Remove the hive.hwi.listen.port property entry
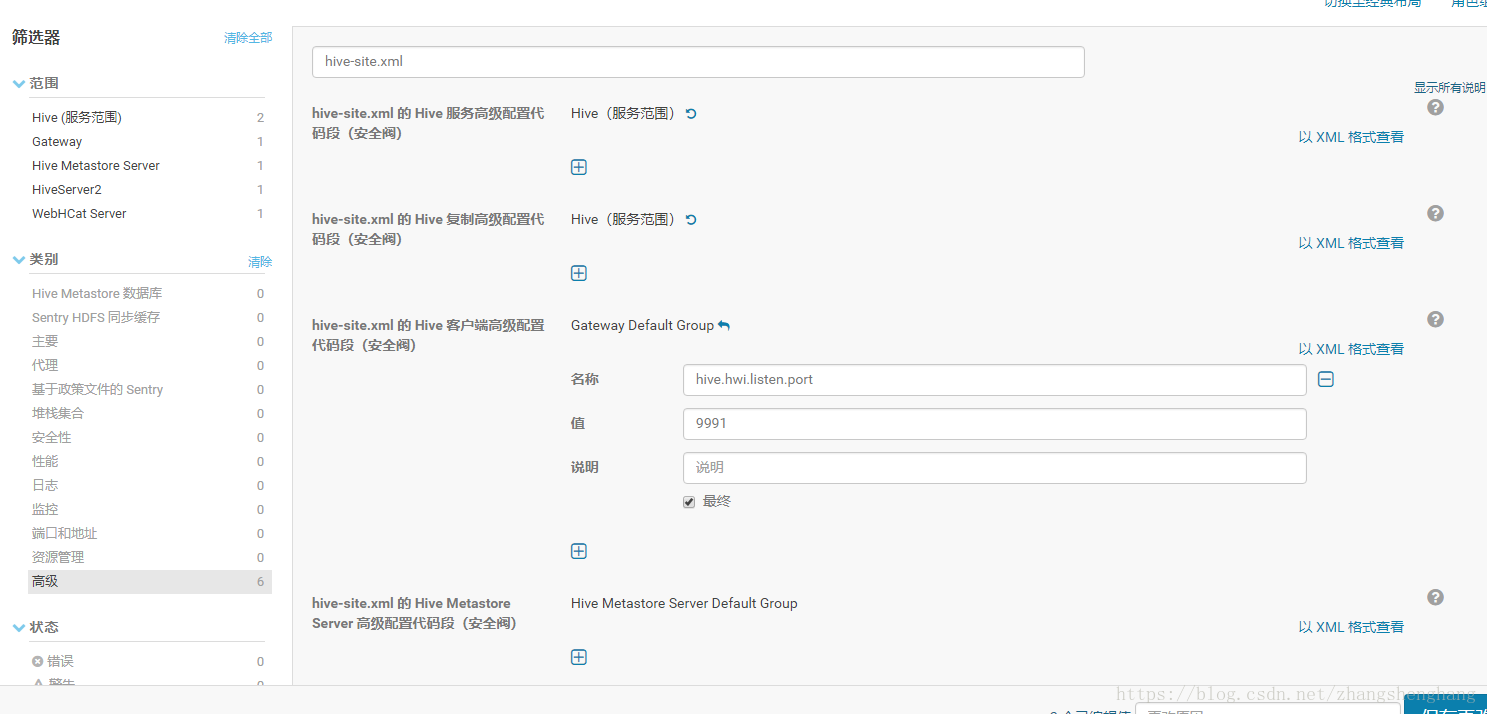Screen dimensions: 1487x714 (x=1325, y=379)
